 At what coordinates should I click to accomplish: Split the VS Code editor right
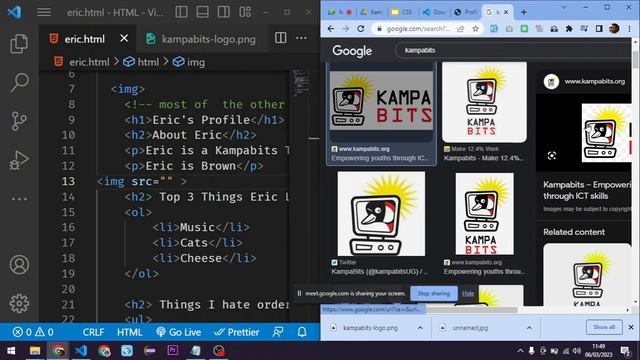pyautogui.click(x=280, y=38)
